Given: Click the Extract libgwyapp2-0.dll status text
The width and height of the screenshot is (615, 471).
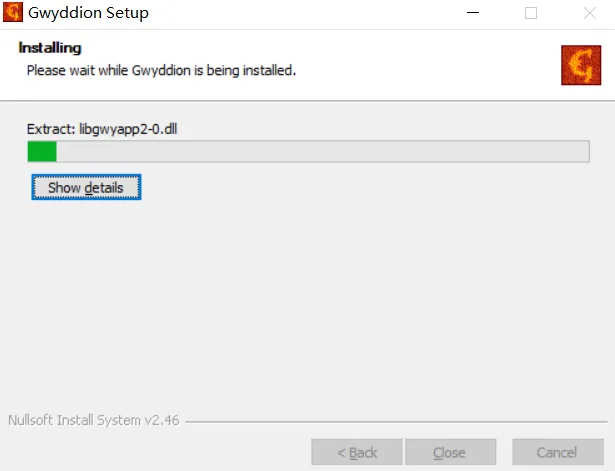Looking at the screenshot, I should (x=102, y=129).
